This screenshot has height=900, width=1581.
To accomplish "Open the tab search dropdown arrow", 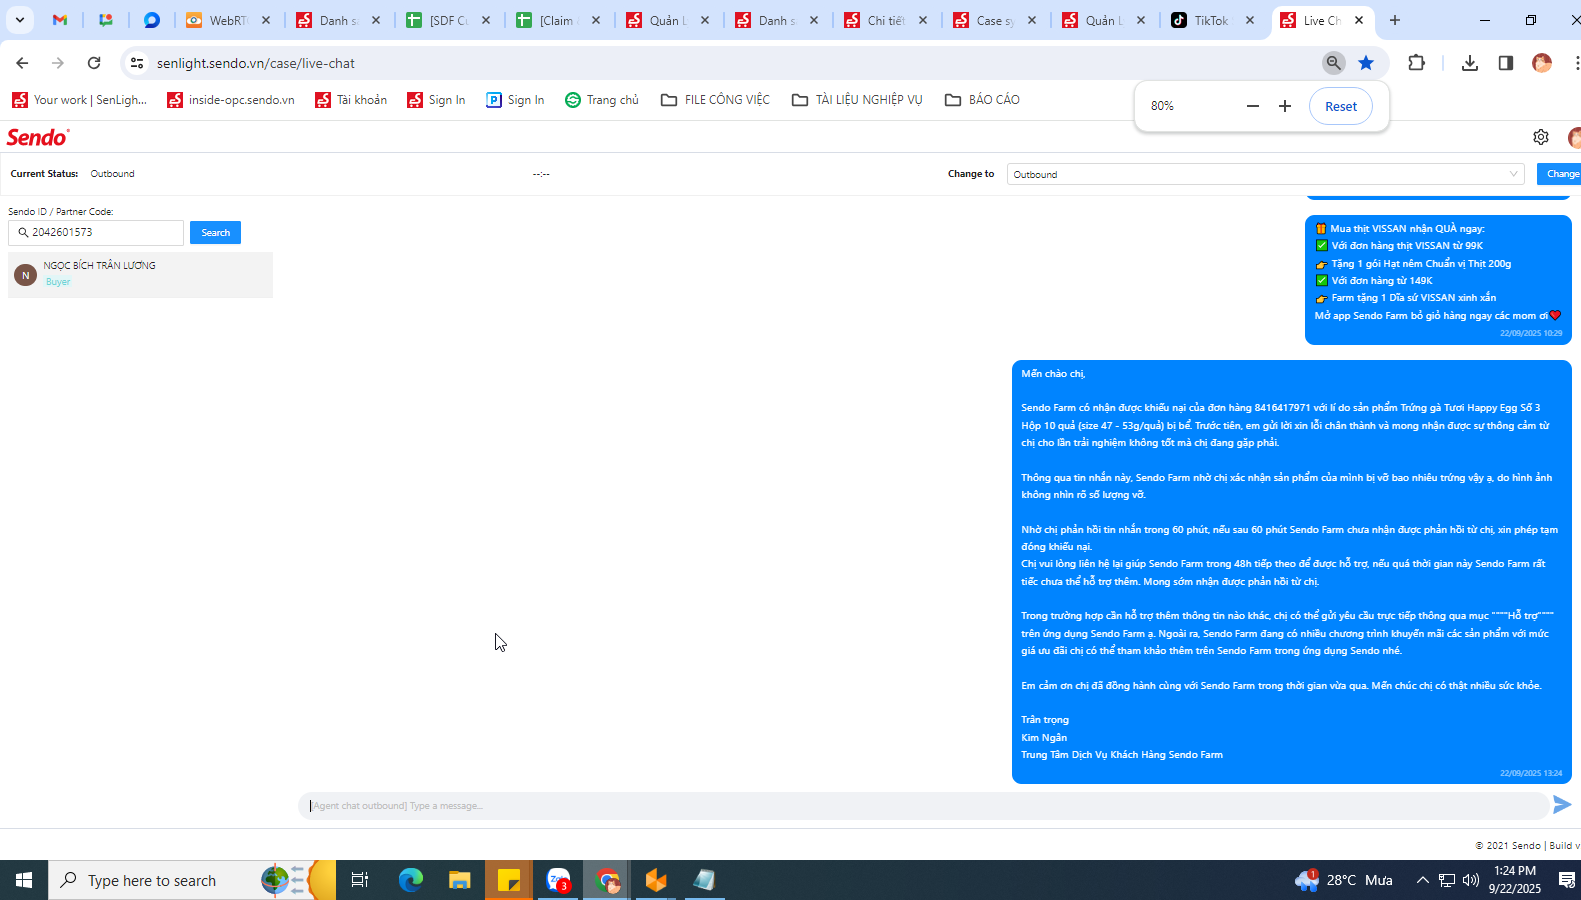I will (x=19, y=20).
